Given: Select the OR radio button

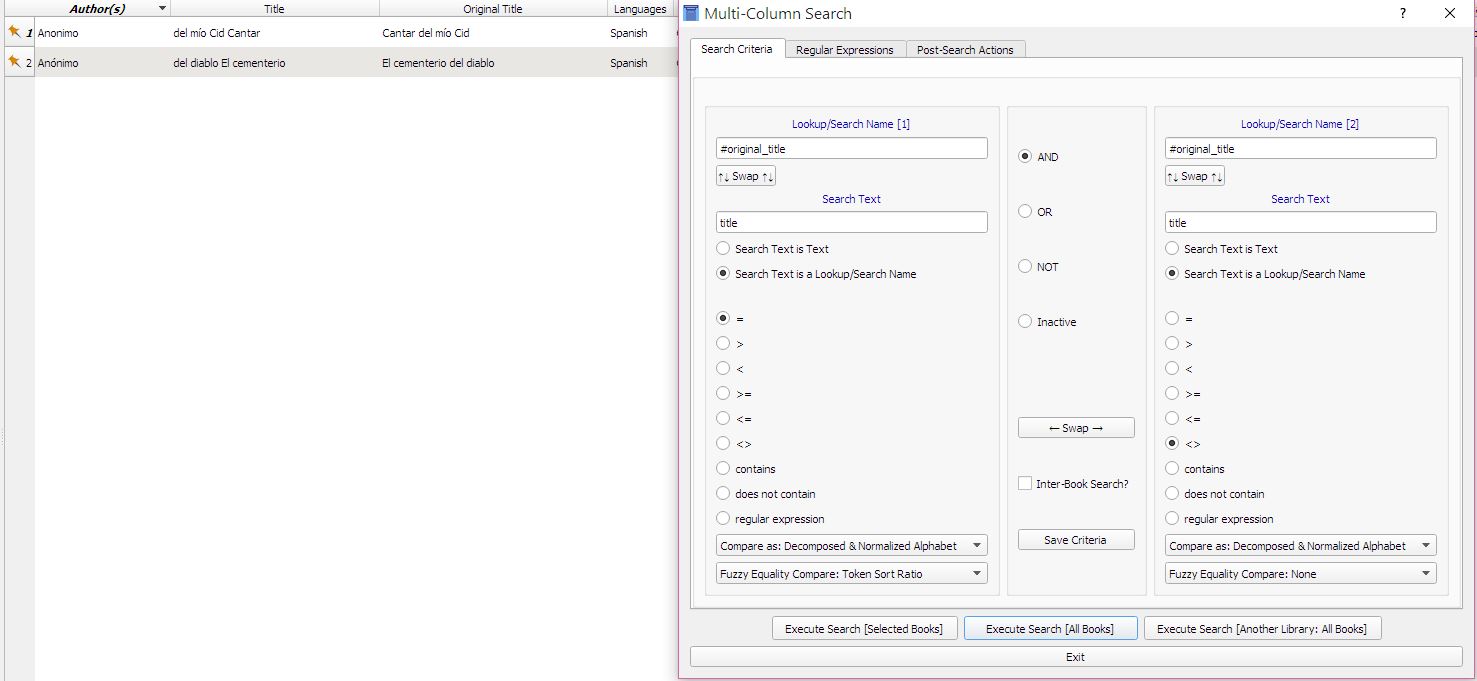Looking at the screenshot, I should click(x=1025, y=212).
